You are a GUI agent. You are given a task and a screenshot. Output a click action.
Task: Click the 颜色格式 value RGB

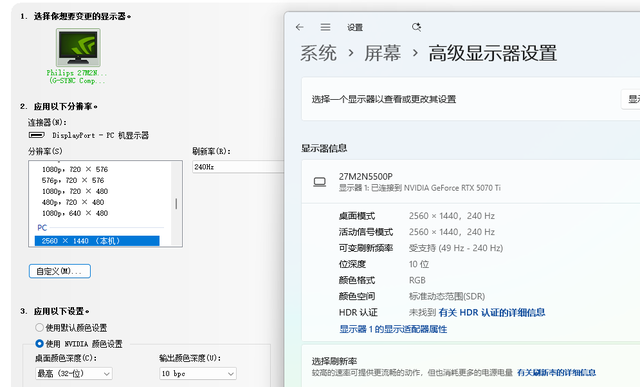(x=417, y=280)
